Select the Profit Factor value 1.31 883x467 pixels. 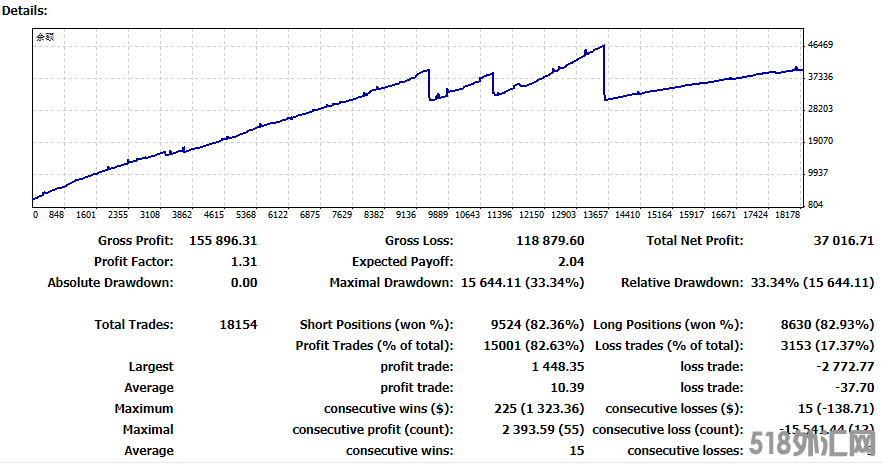[244, 261]
